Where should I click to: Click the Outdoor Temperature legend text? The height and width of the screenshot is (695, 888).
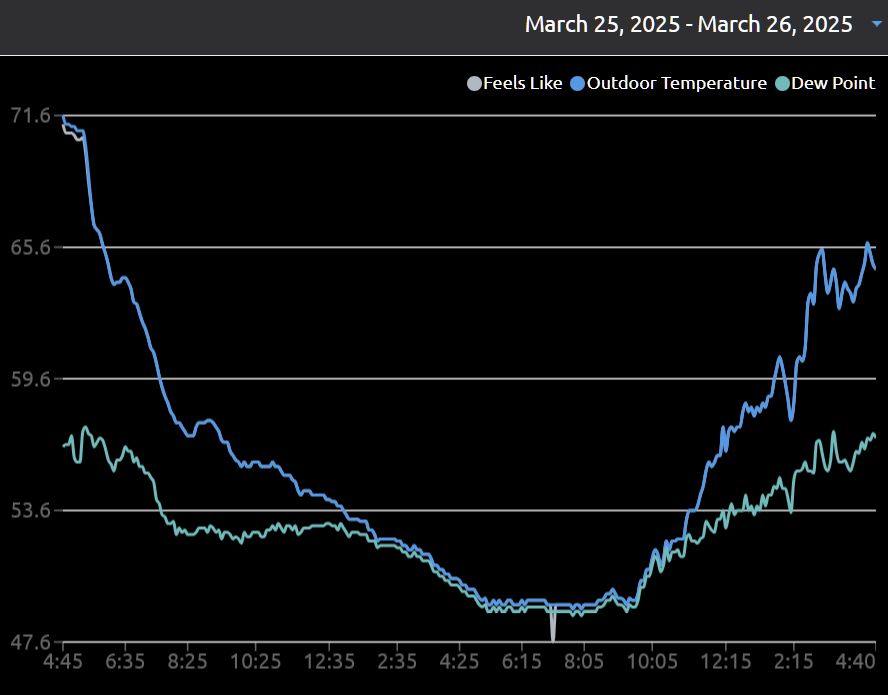pos(677,83)
